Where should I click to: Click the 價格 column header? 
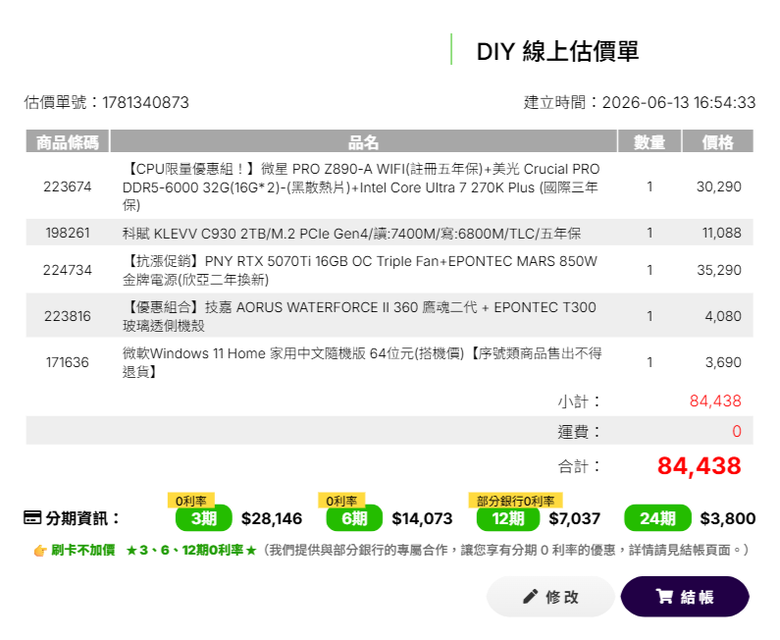[717, 141]
